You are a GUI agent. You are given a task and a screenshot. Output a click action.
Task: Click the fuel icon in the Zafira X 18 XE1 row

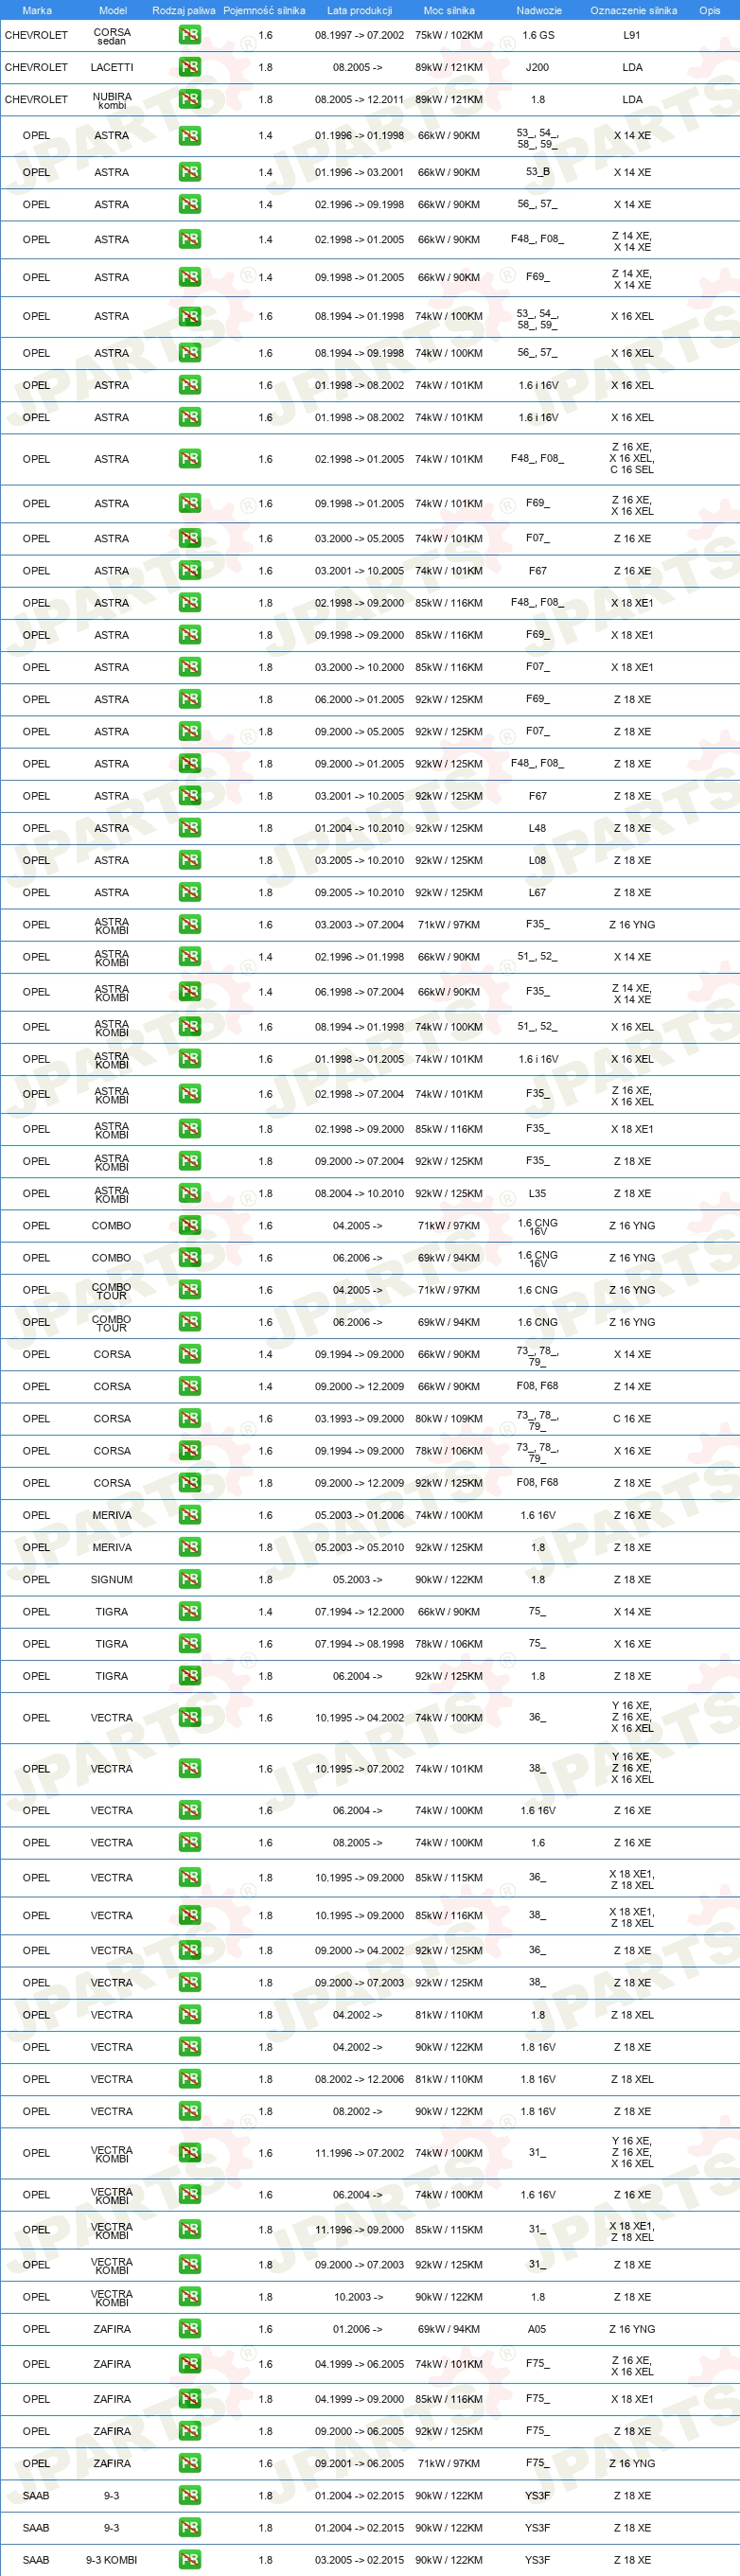coord(189,2399)
